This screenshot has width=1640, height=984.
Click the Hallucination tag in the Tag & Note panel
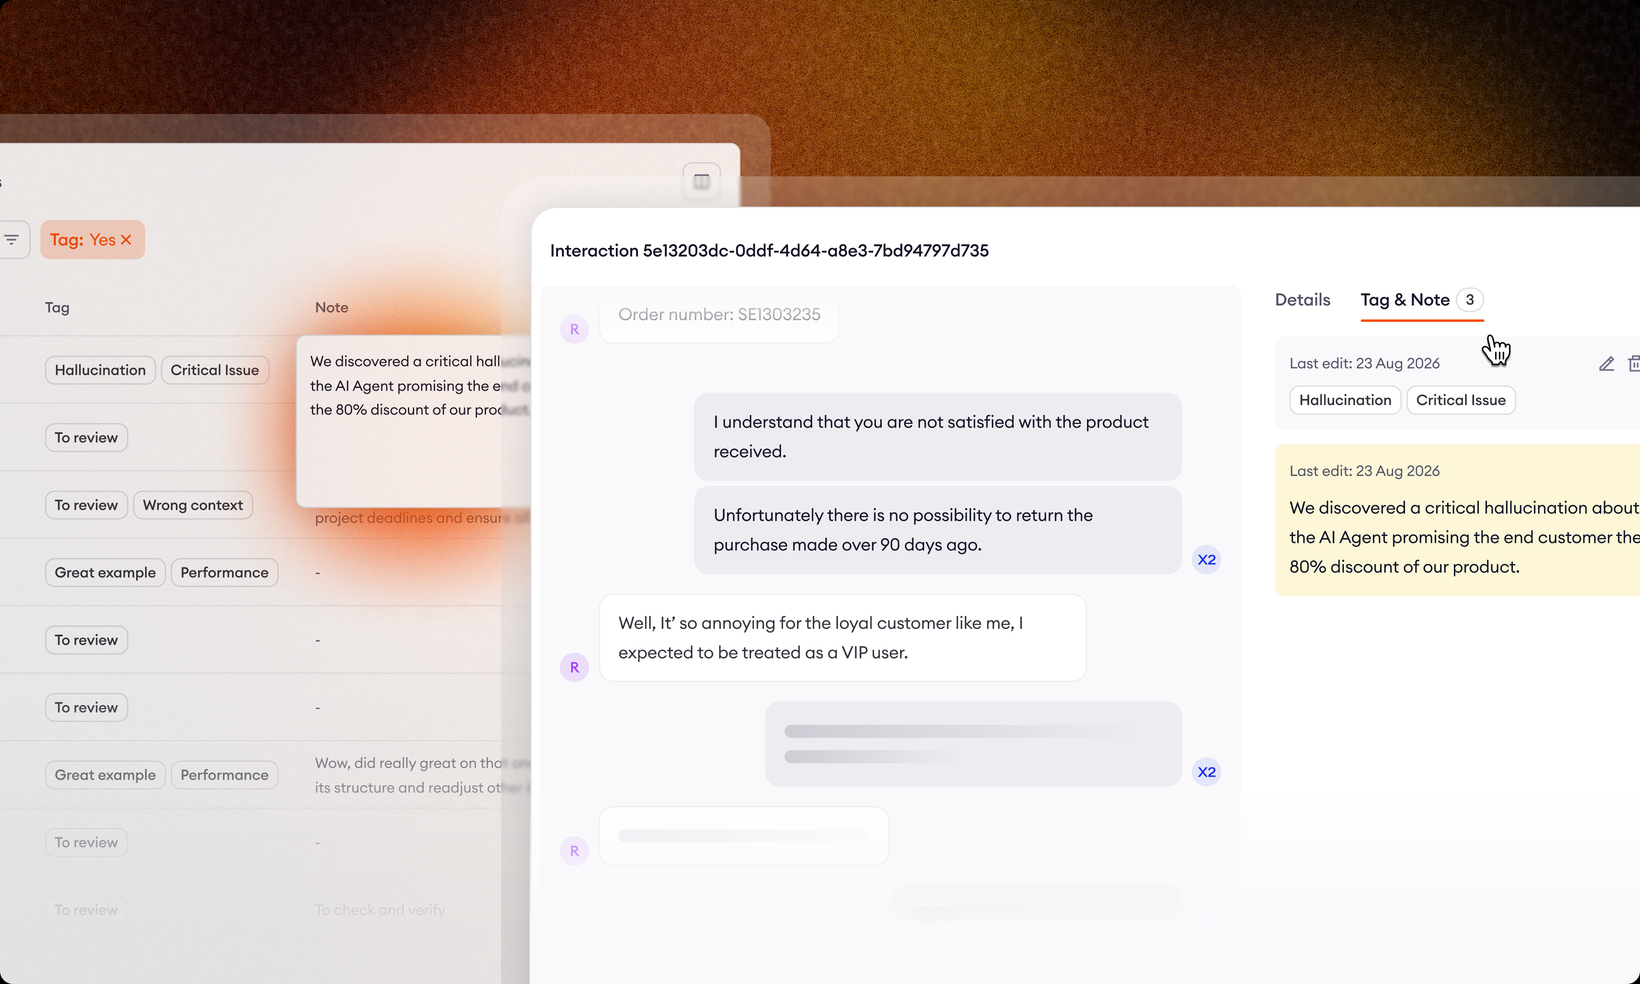point(1345,400)
